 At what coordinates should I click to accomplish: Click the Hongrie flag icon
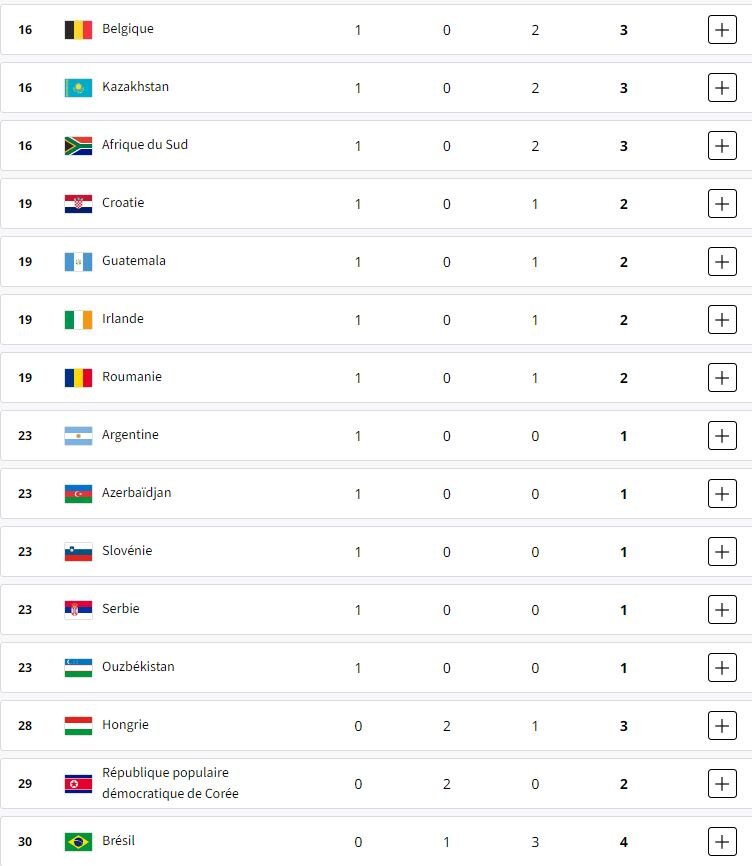click(x=78, y=726)
